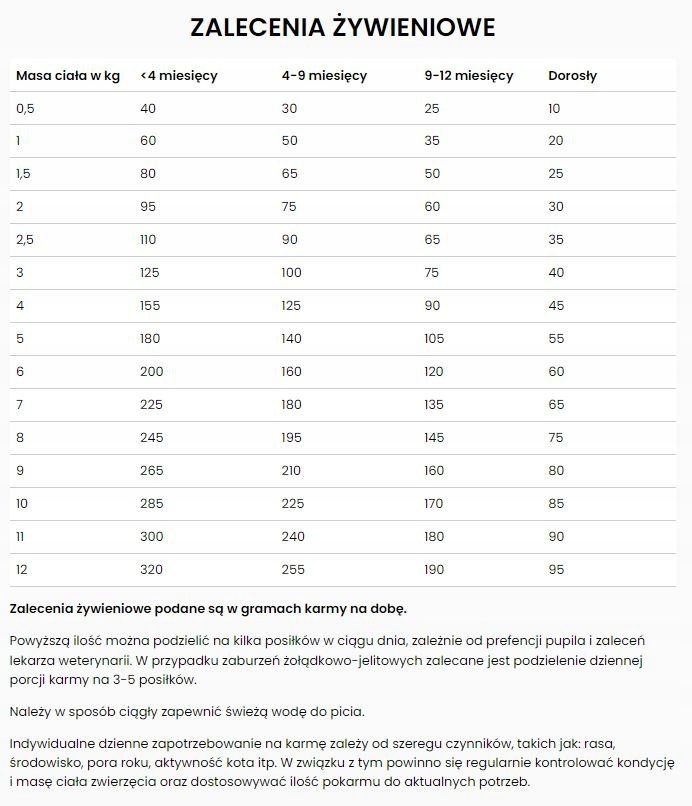Select value 245 in the 8 kg row

152,437
